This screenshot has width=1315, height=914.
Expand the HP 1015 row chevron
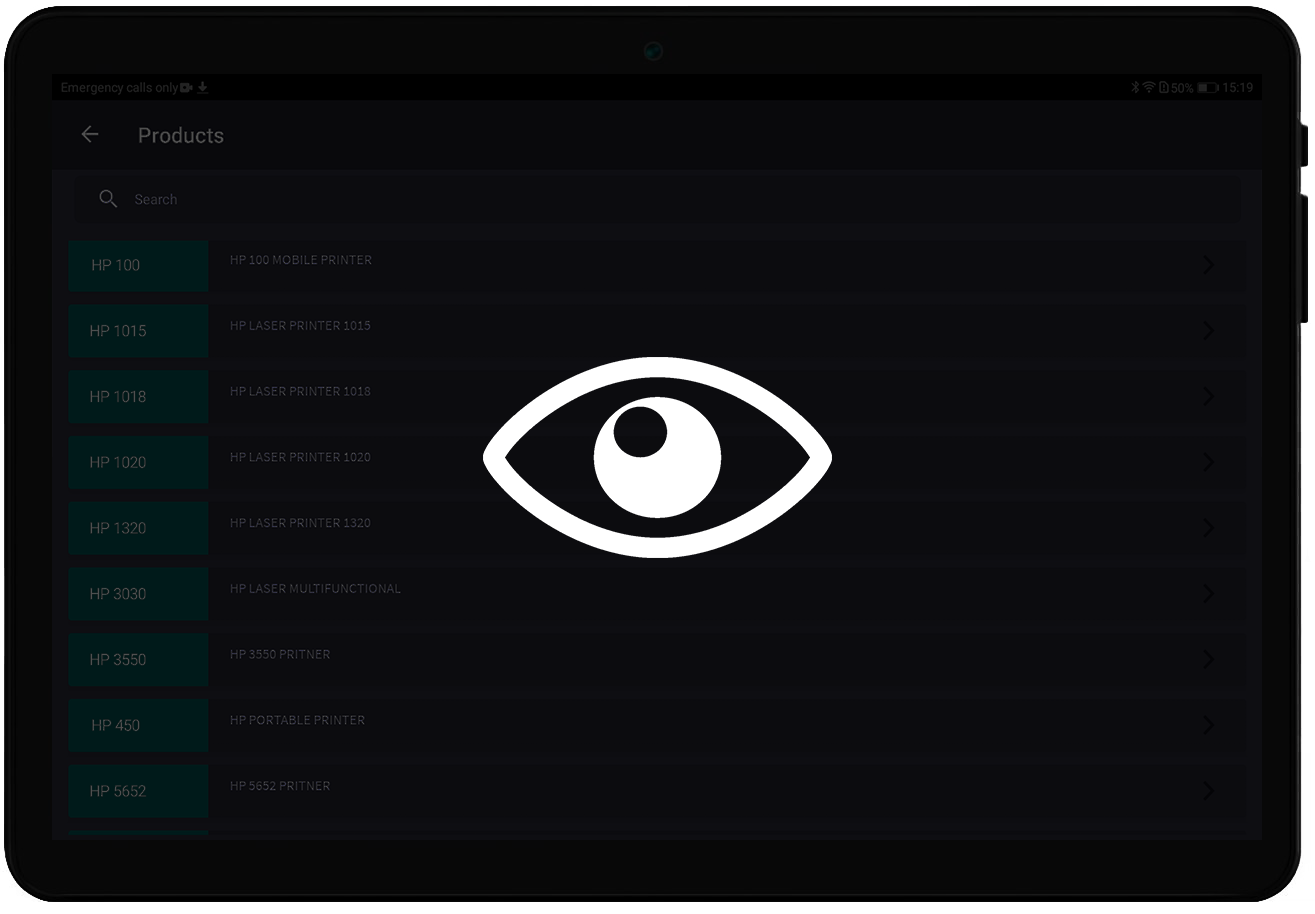click(x=1208, y=331)
